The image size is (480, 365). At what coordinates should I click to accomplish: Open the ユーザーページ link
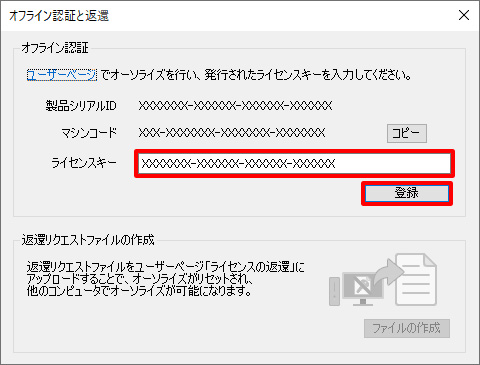tap(62, 75)
